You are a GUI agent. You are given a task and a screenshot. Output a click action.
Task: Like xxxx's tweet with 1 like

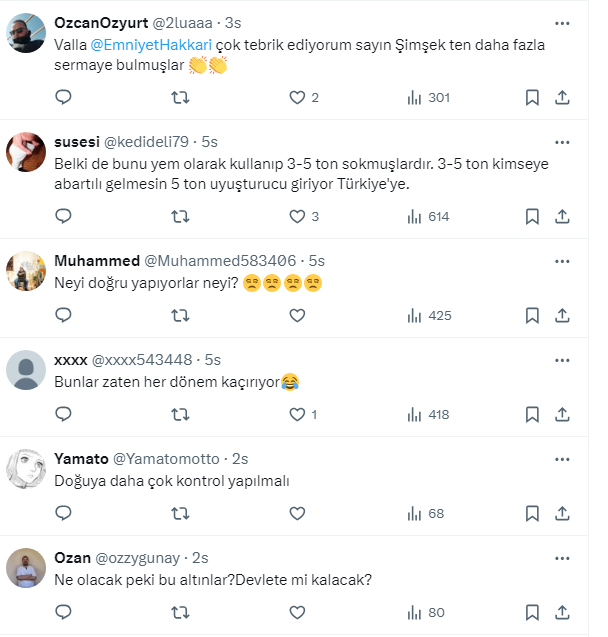297,414
